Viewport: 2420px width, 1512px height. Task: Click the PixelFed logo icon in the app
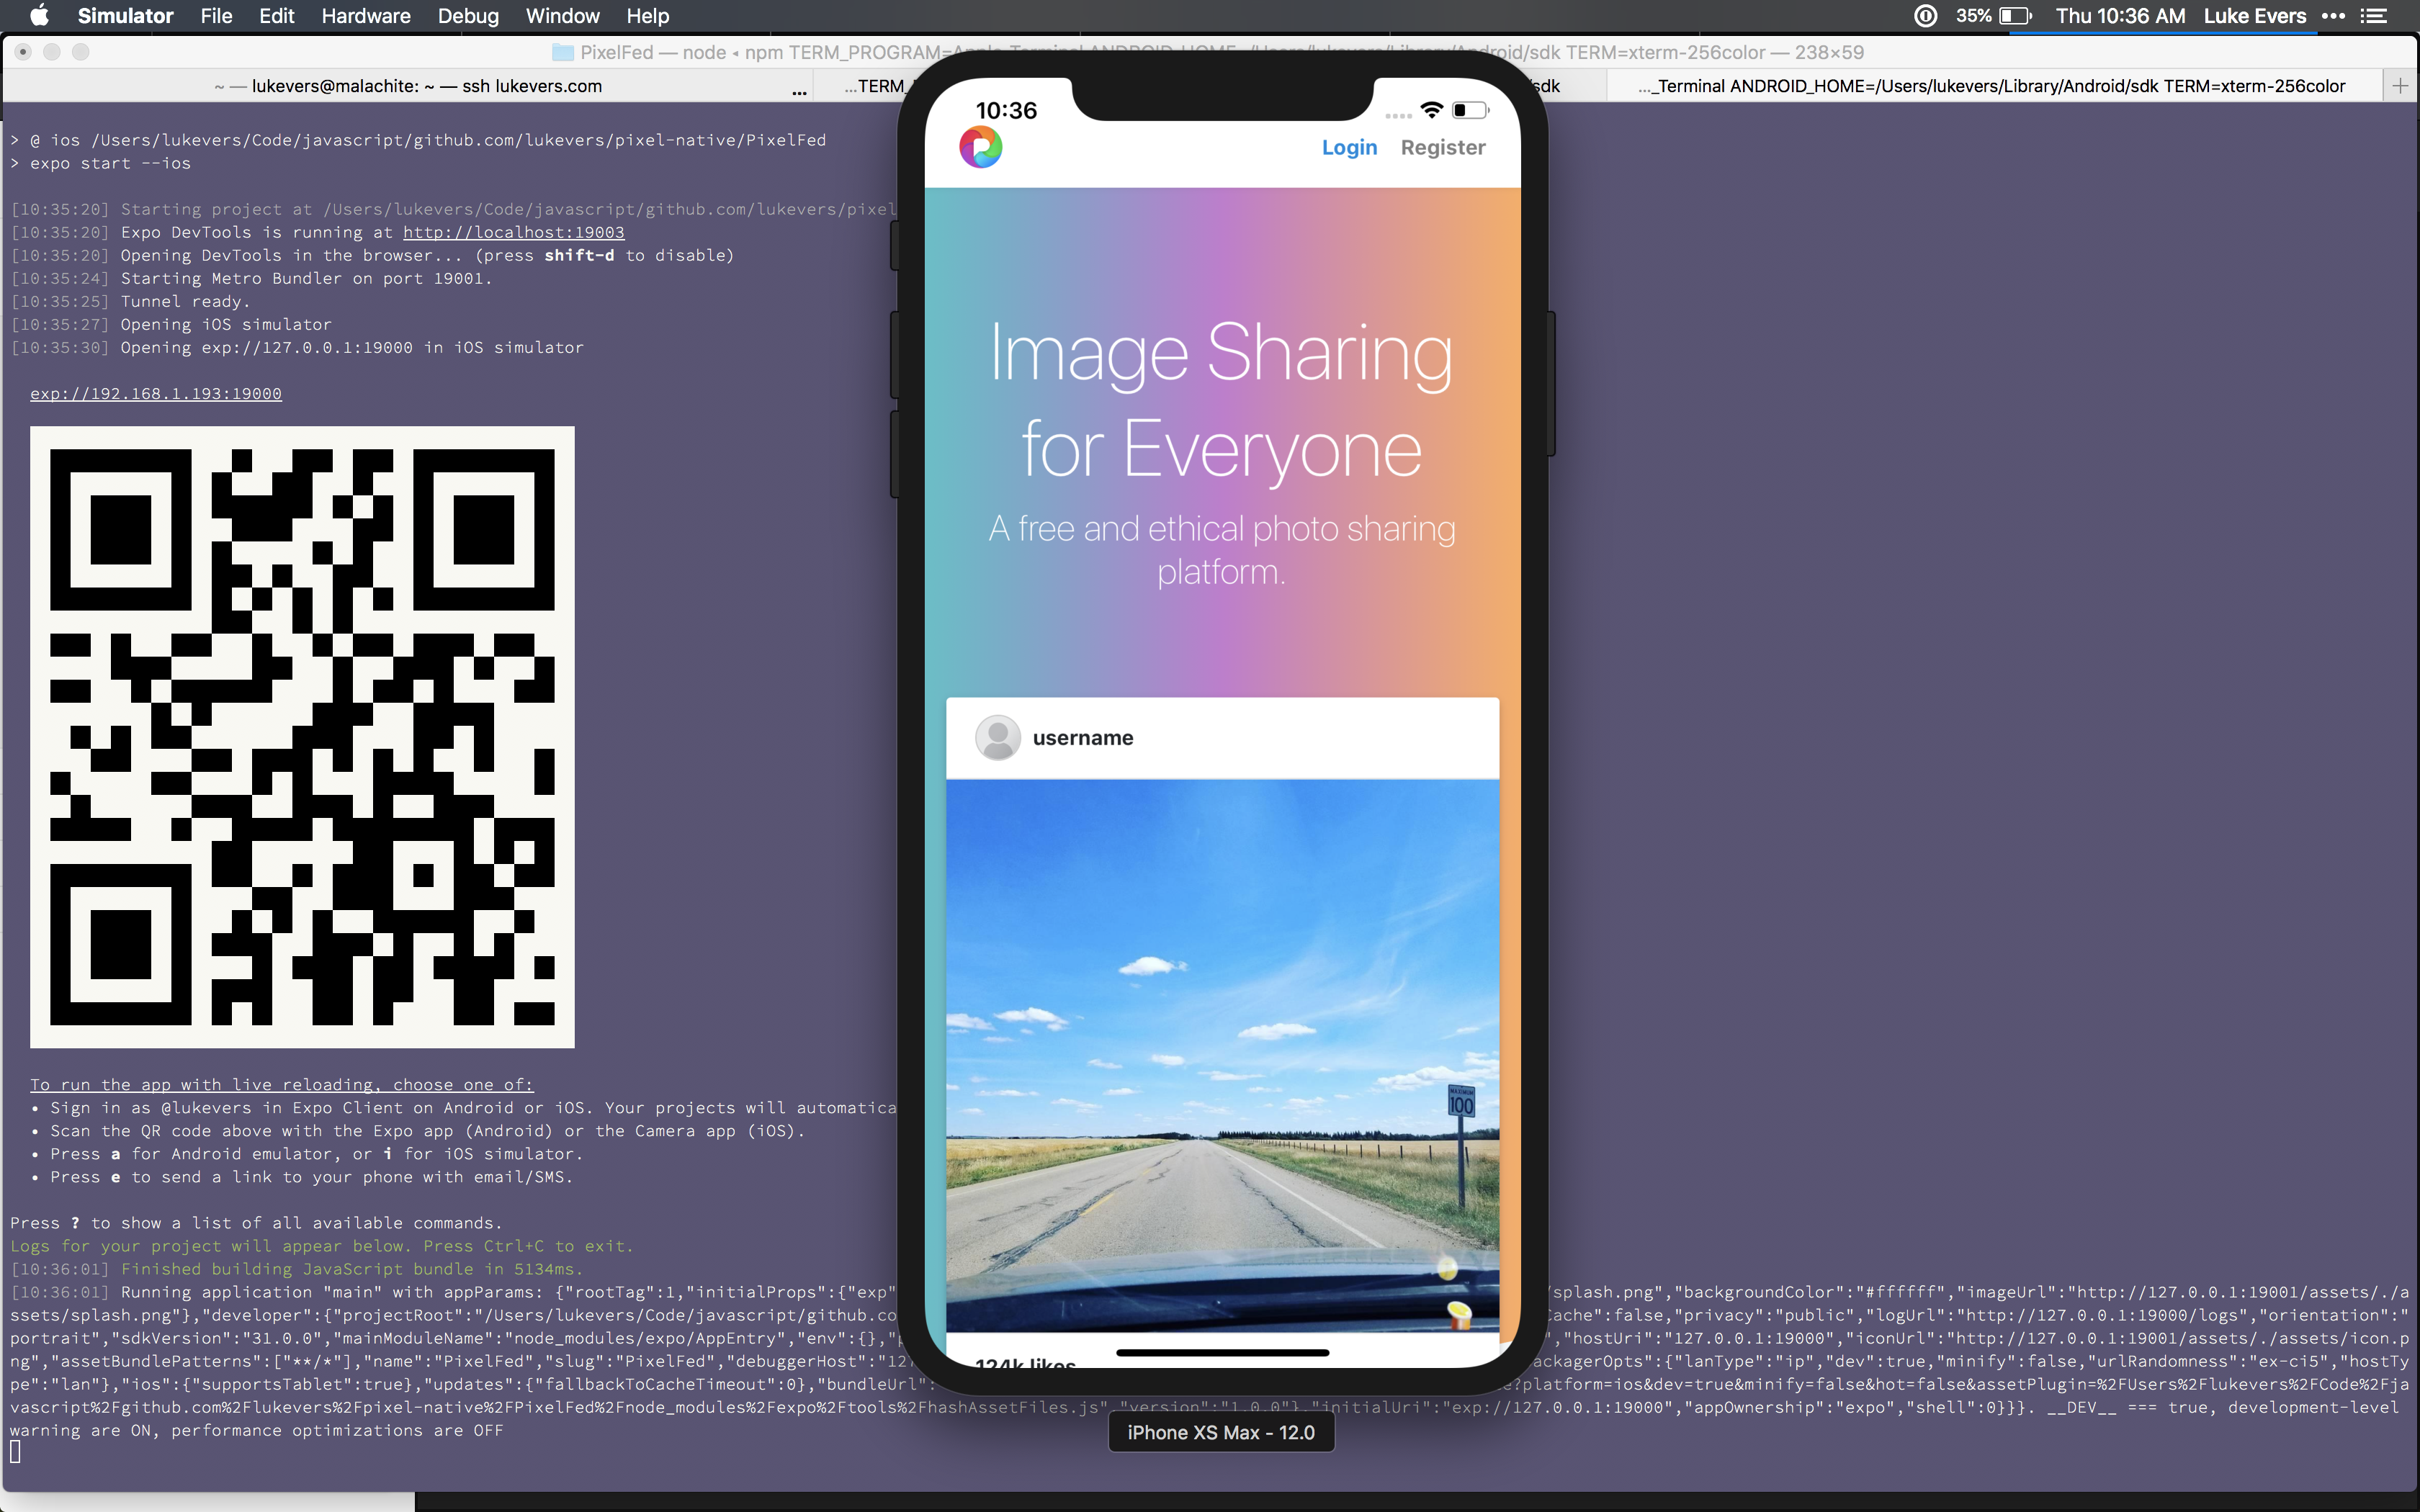click(x=980, y=147)
